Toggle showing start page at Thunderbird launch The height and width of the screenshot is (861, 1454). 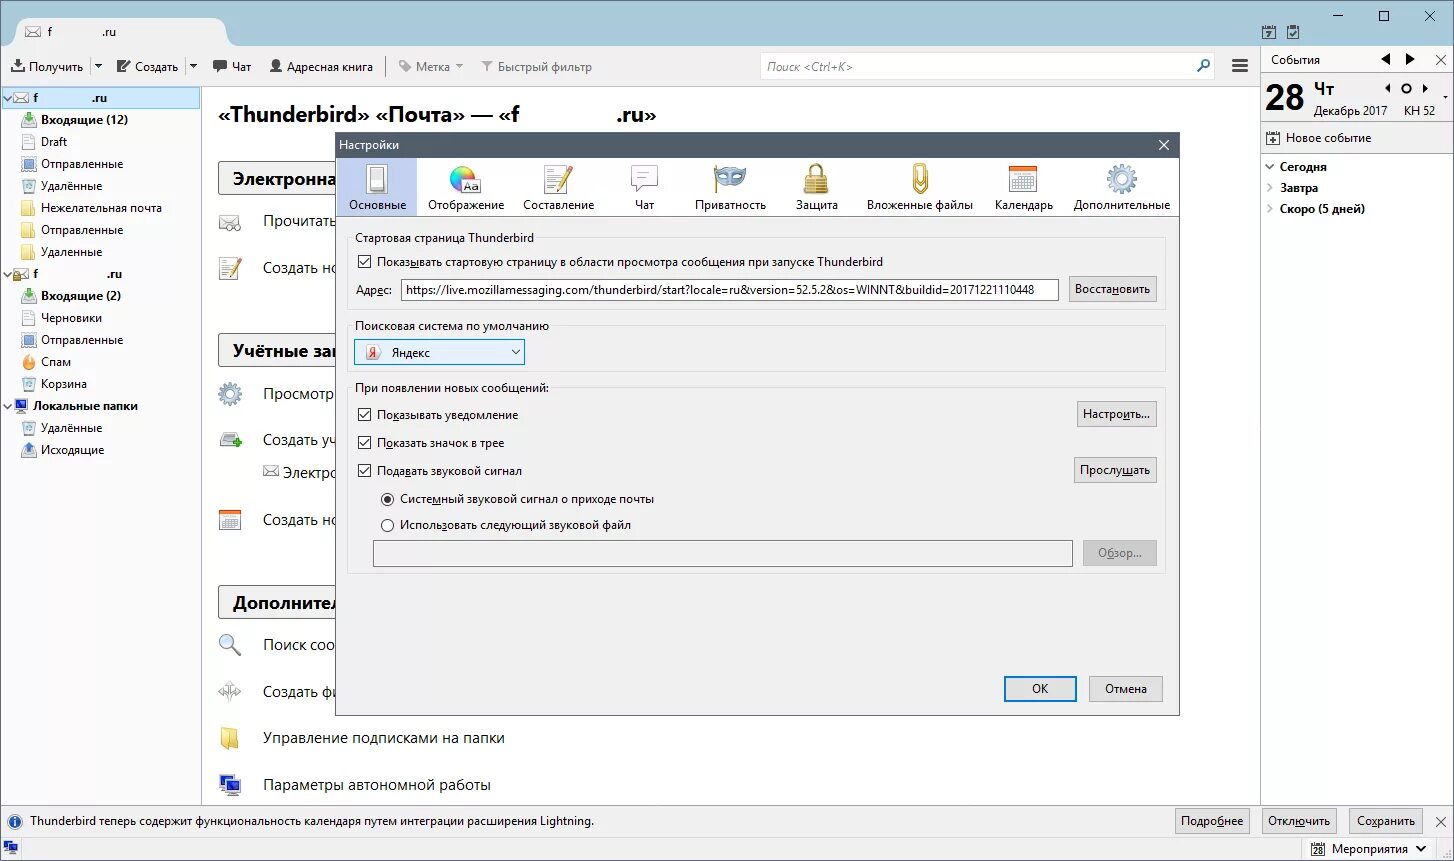[x=364, y=262]
